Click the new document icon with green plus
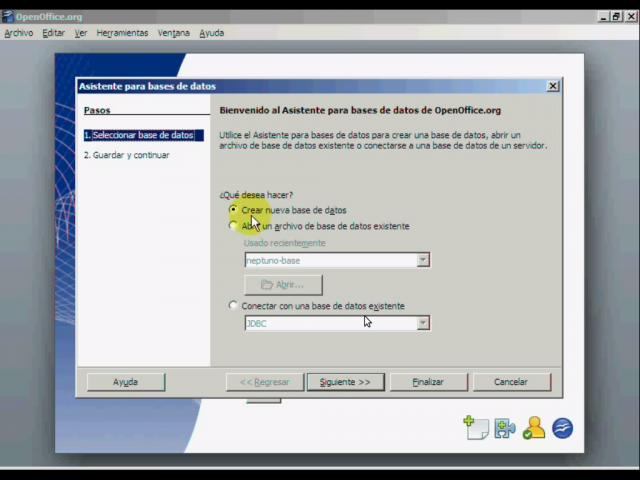Viewport: 640px width, 480px height. [x=476, y=428]
